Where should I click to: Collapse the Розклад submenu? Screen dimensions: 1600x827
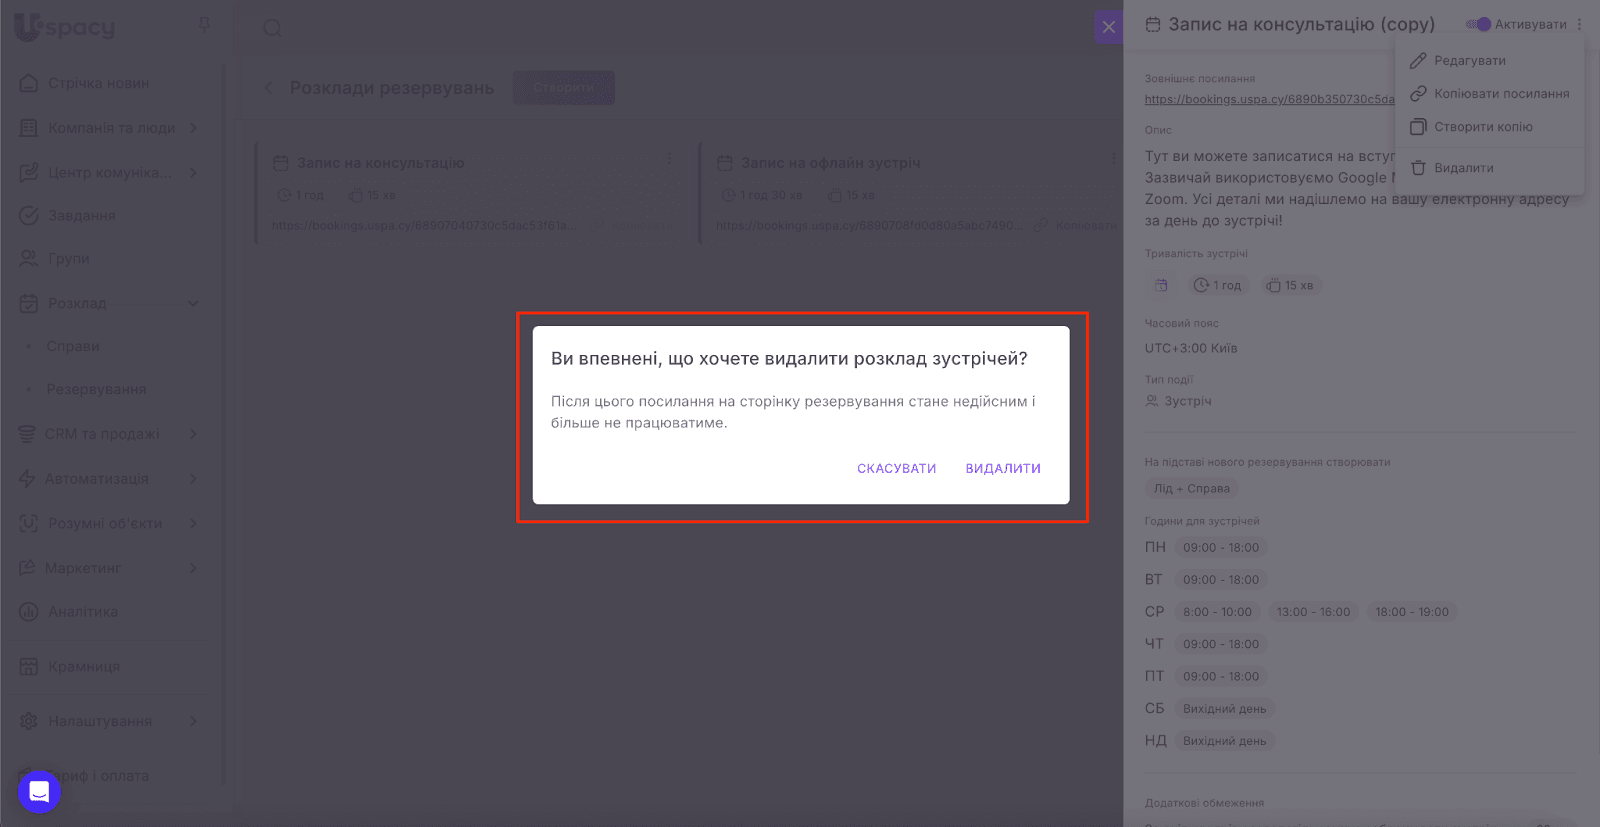point(193,303)
